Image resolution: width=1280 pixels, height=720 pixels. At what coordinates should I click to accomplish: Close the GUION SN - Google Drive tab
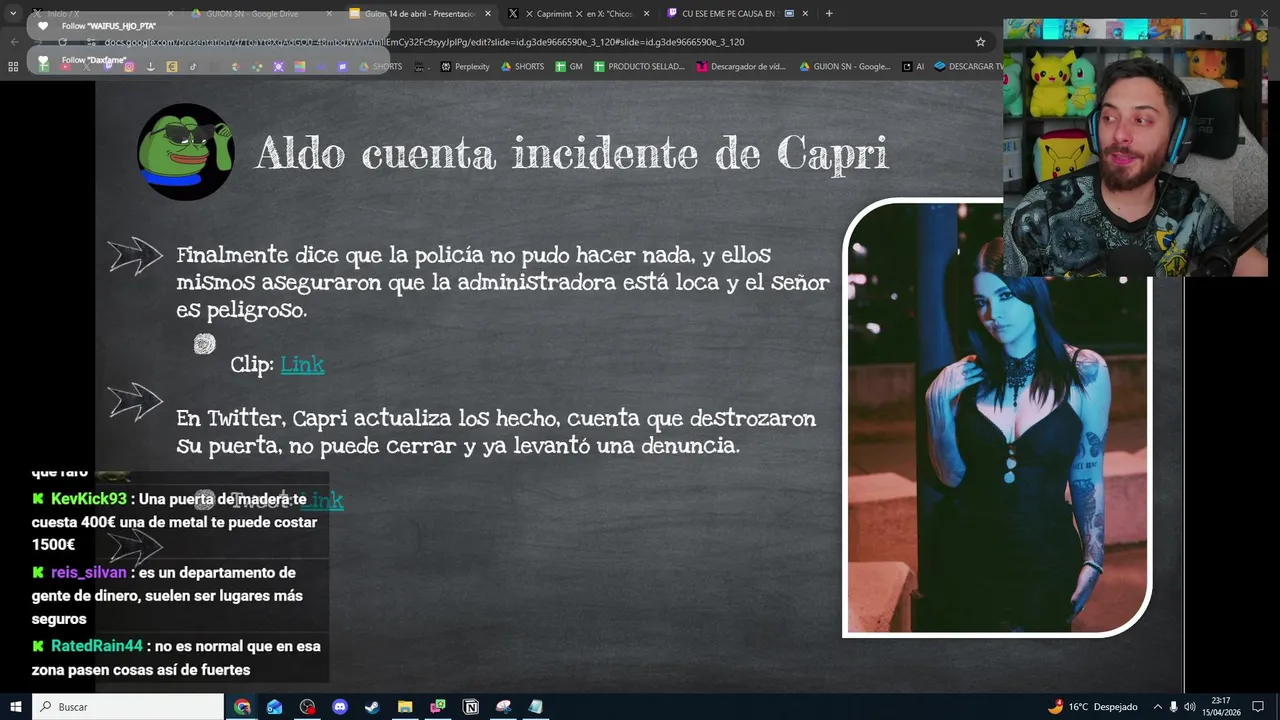coord(330,14)
